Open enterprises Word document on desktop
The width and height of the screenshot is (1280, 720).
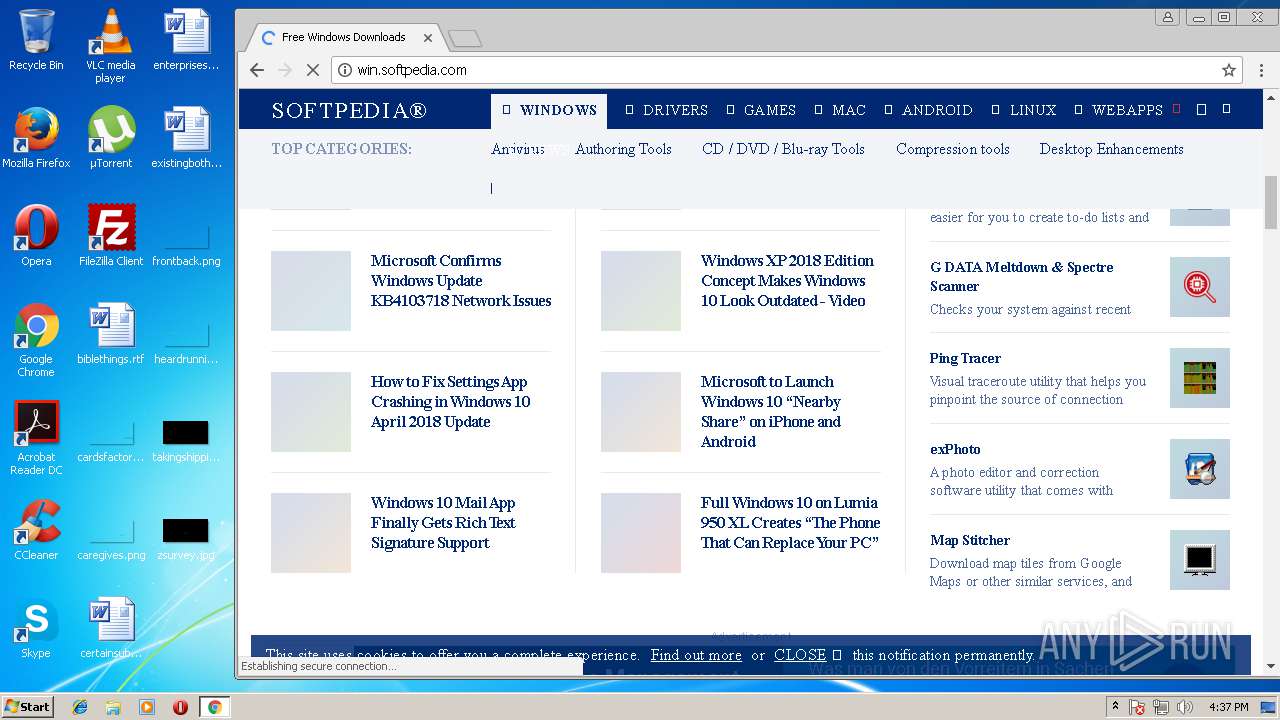186,40
